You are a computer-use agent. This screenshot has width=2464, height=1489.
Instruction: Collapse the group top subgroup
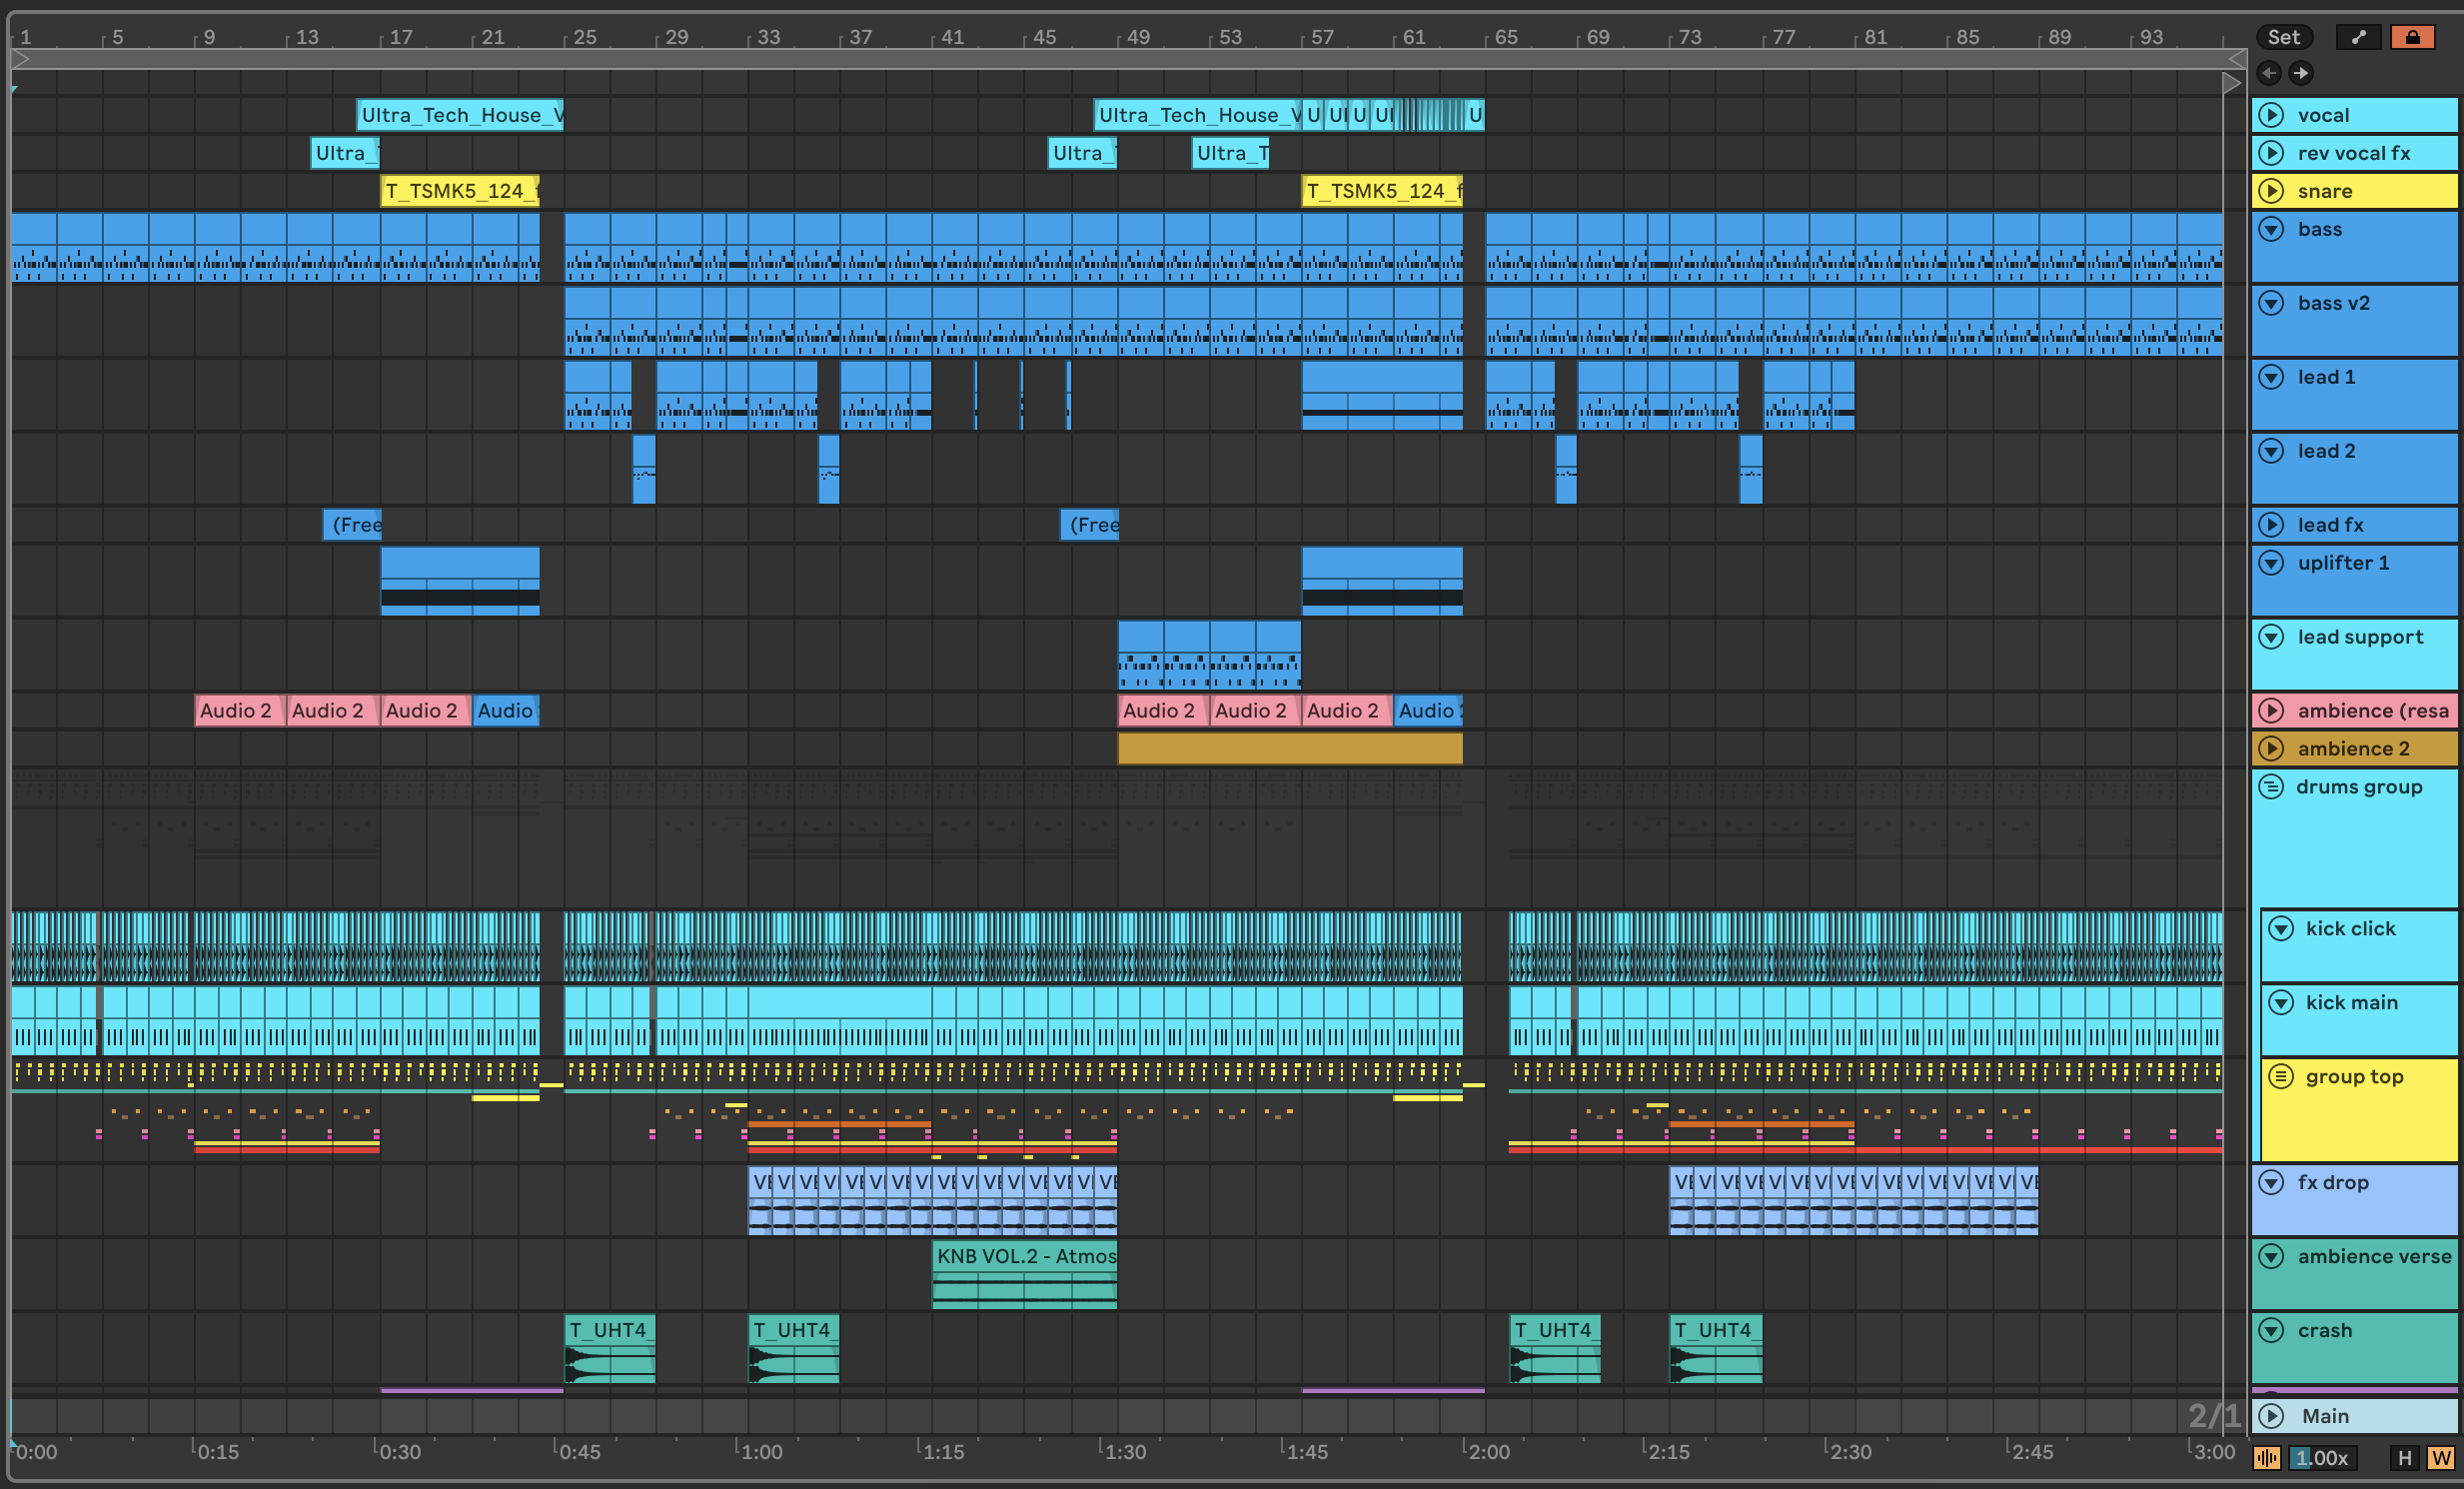(2280, 1077)
